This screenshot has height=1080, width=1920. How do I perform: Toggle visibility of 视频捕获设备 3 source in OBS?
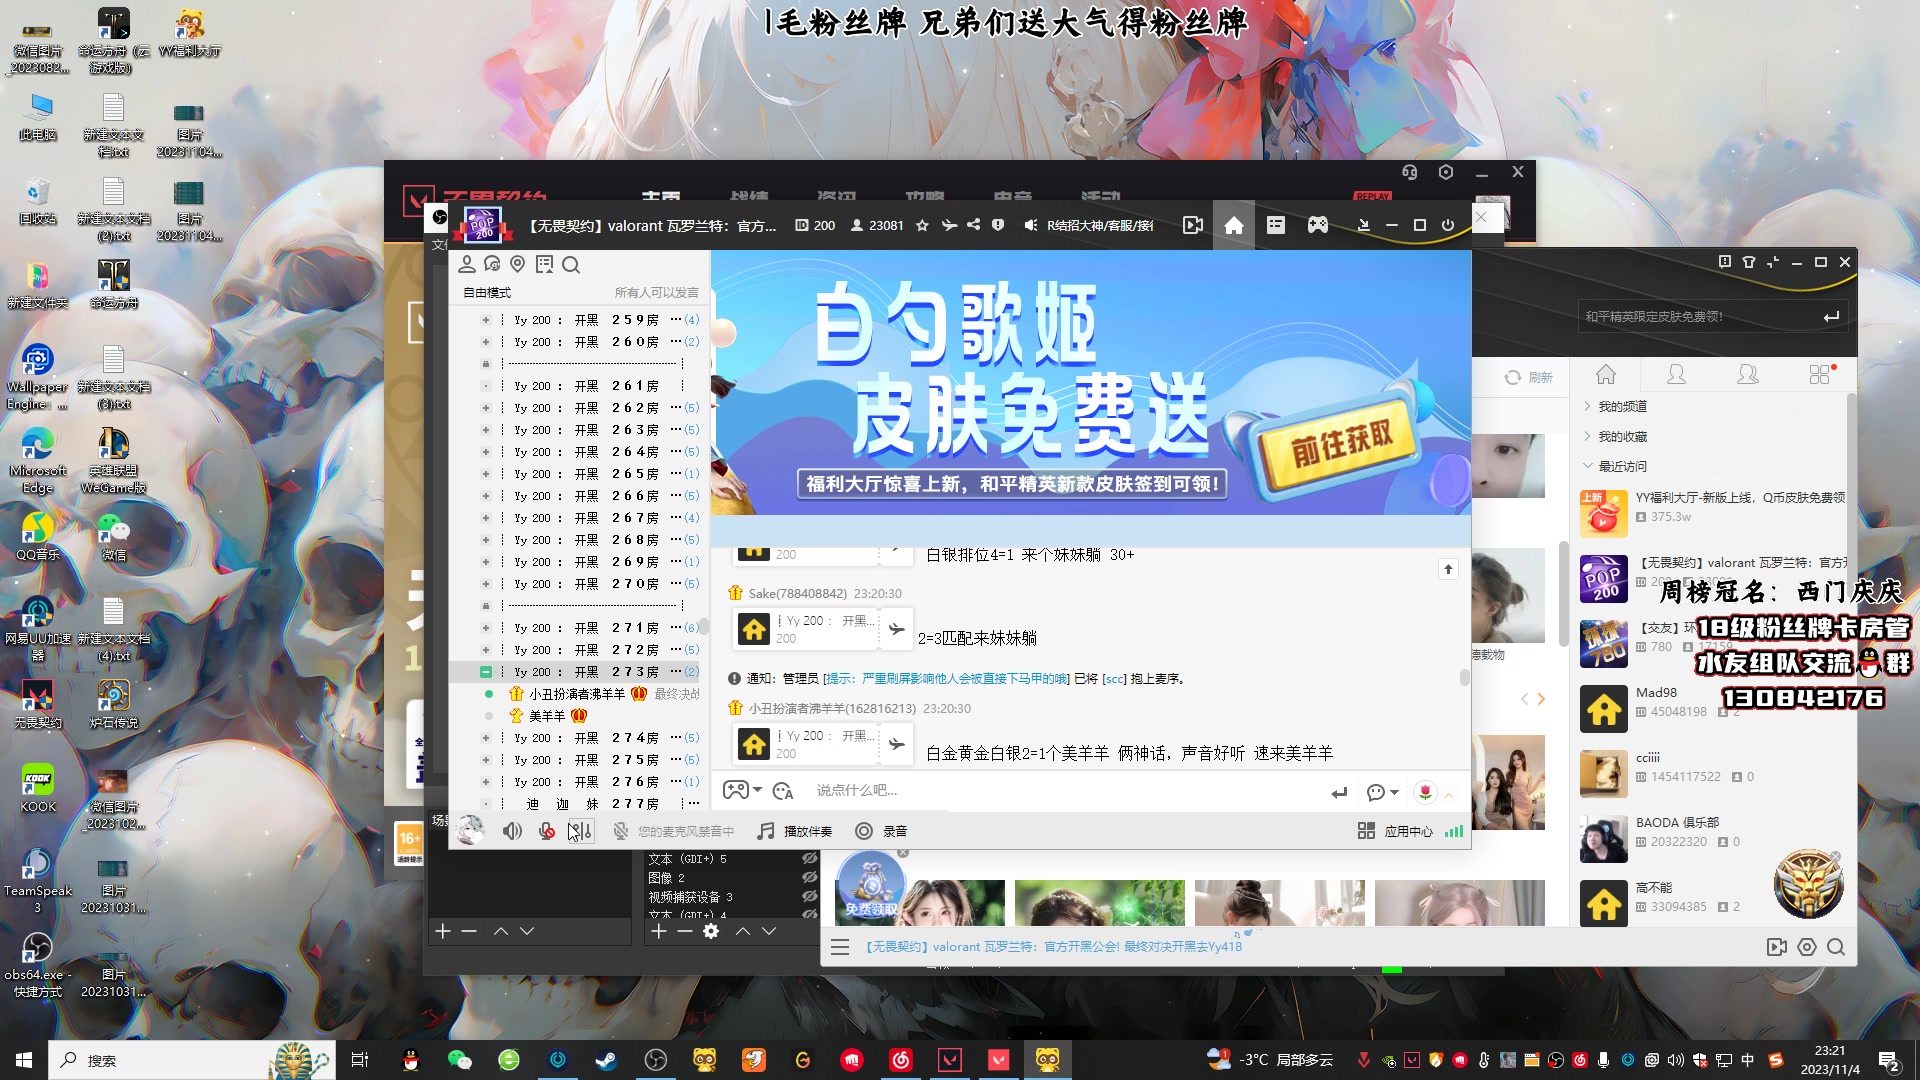(x=810, y=897)
